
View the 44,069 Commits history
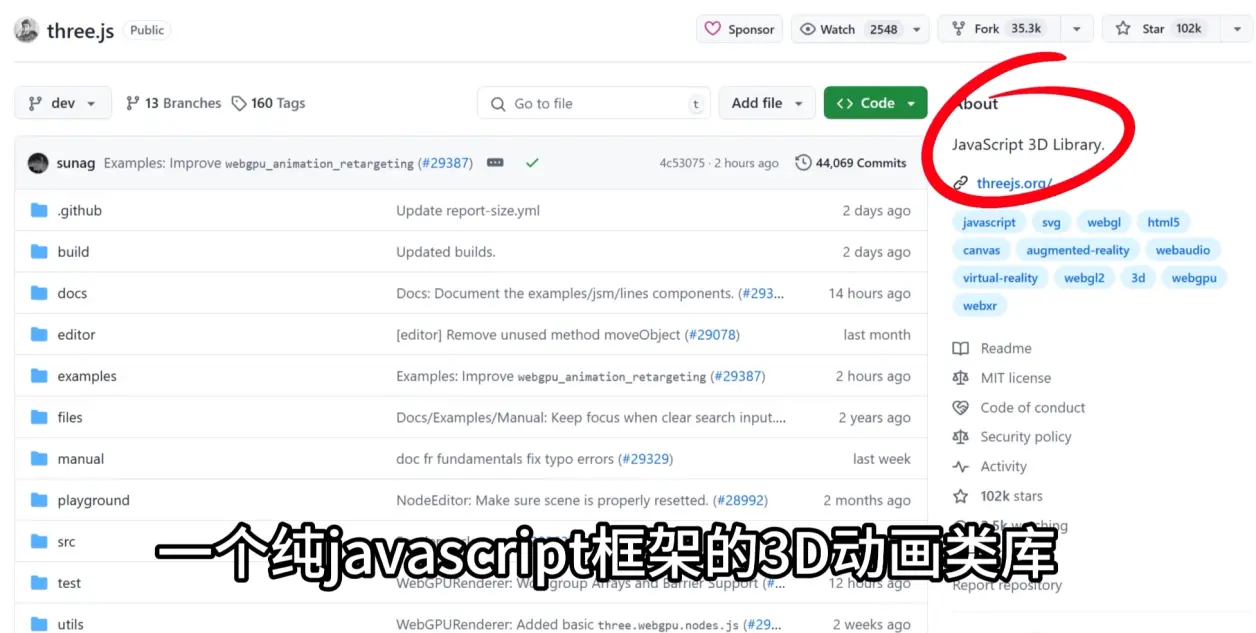(x=851, y=163)
